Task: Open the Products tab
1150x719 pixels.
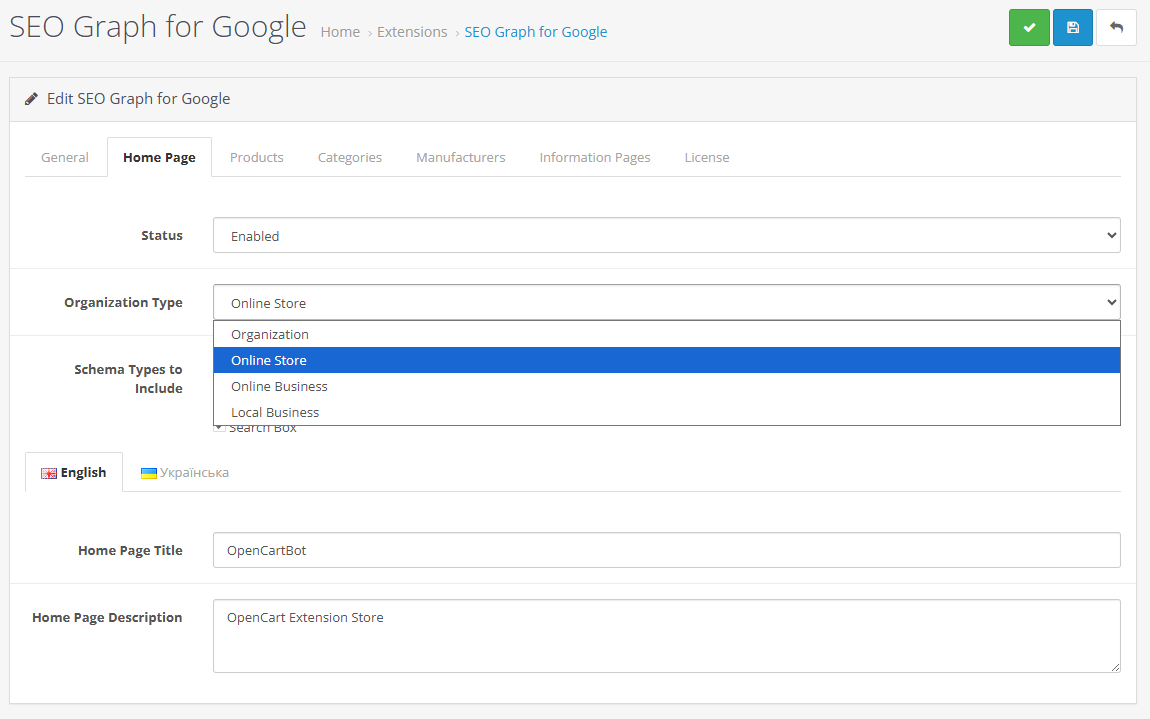Action: [x=257, y=157]
